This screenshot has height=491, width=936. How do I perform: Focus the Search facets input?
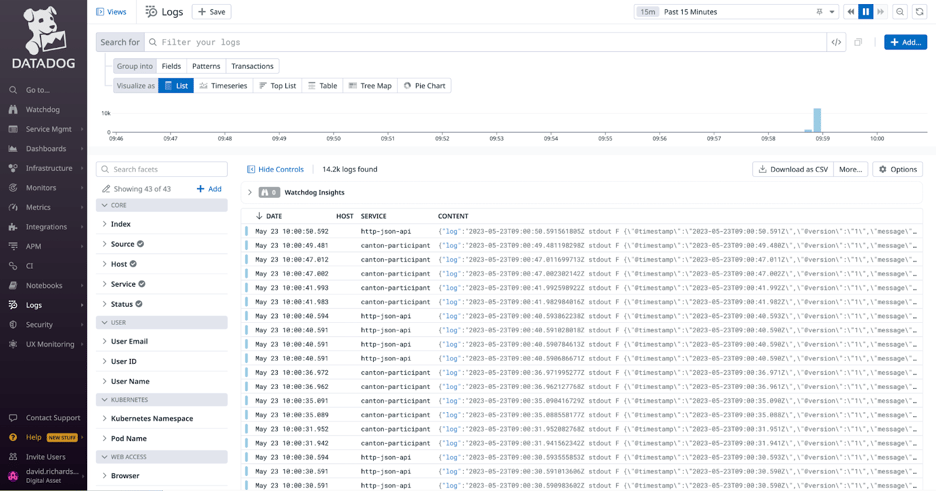(x=162, y=169)
